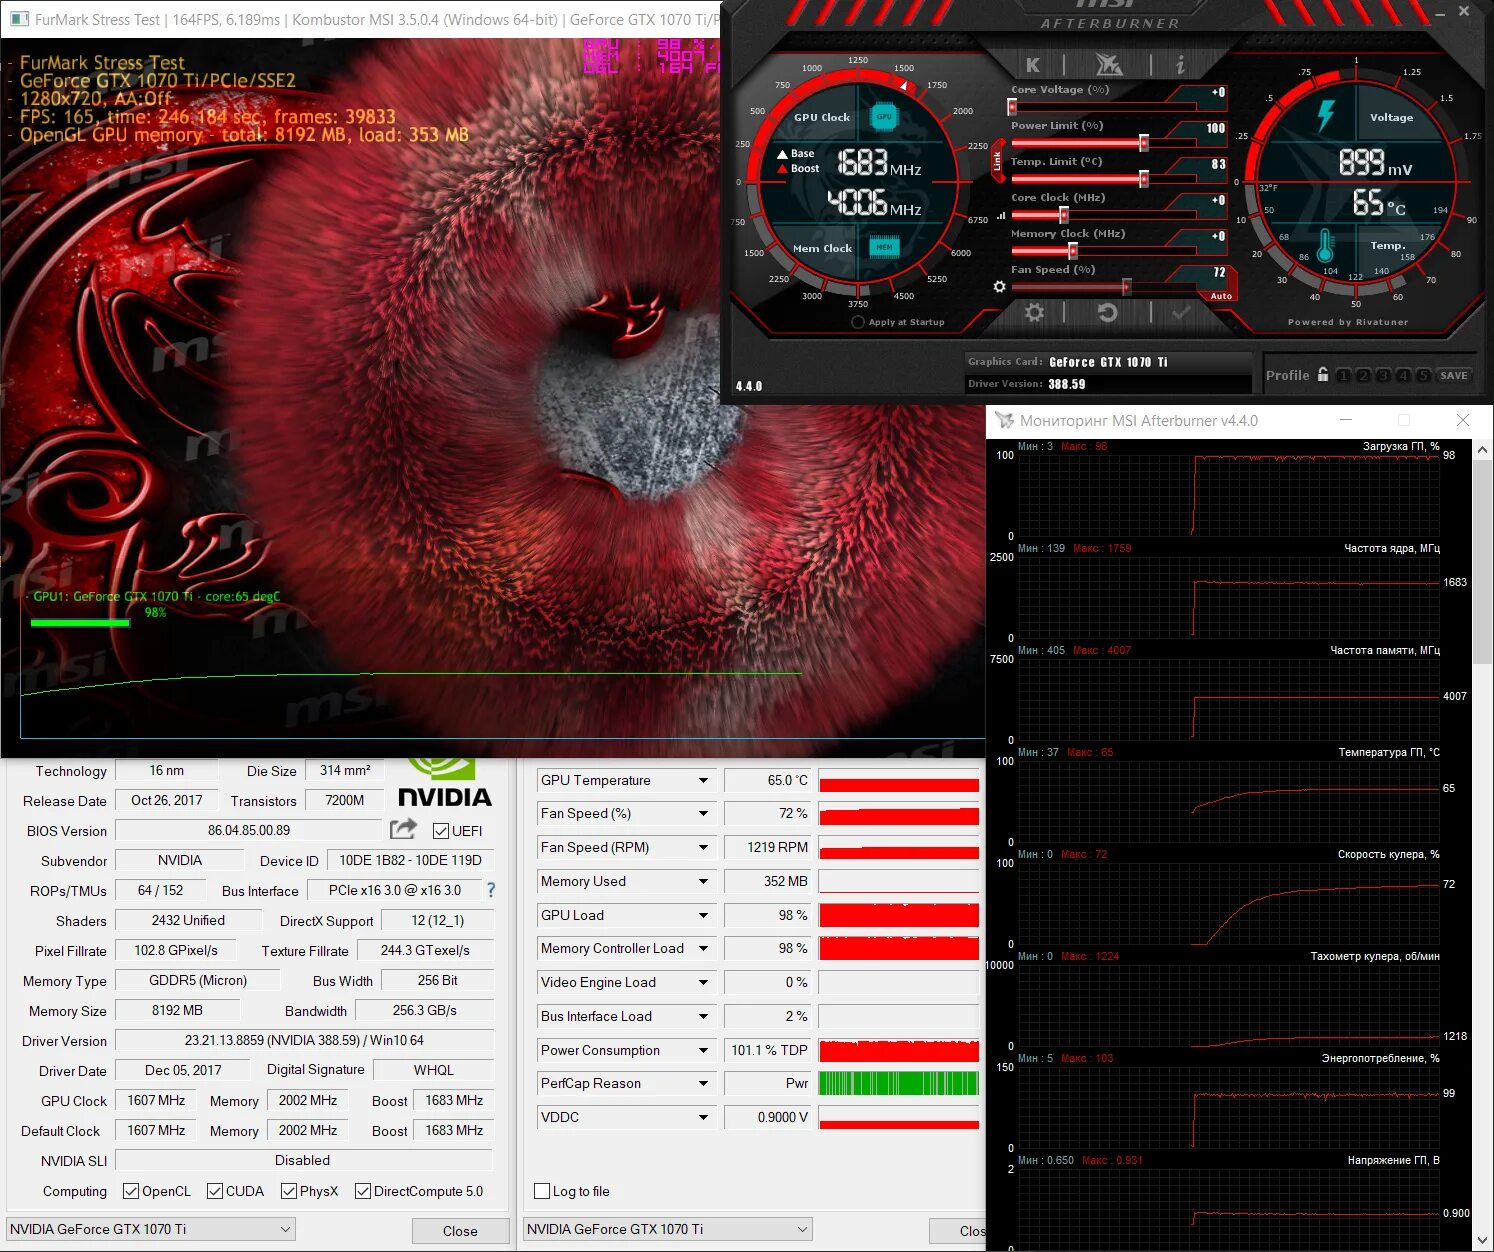The width and height of the screenshot is (1494, 1252).
Task: Toggle the Link button between power and temp limit
Action: tap(997, 161)
